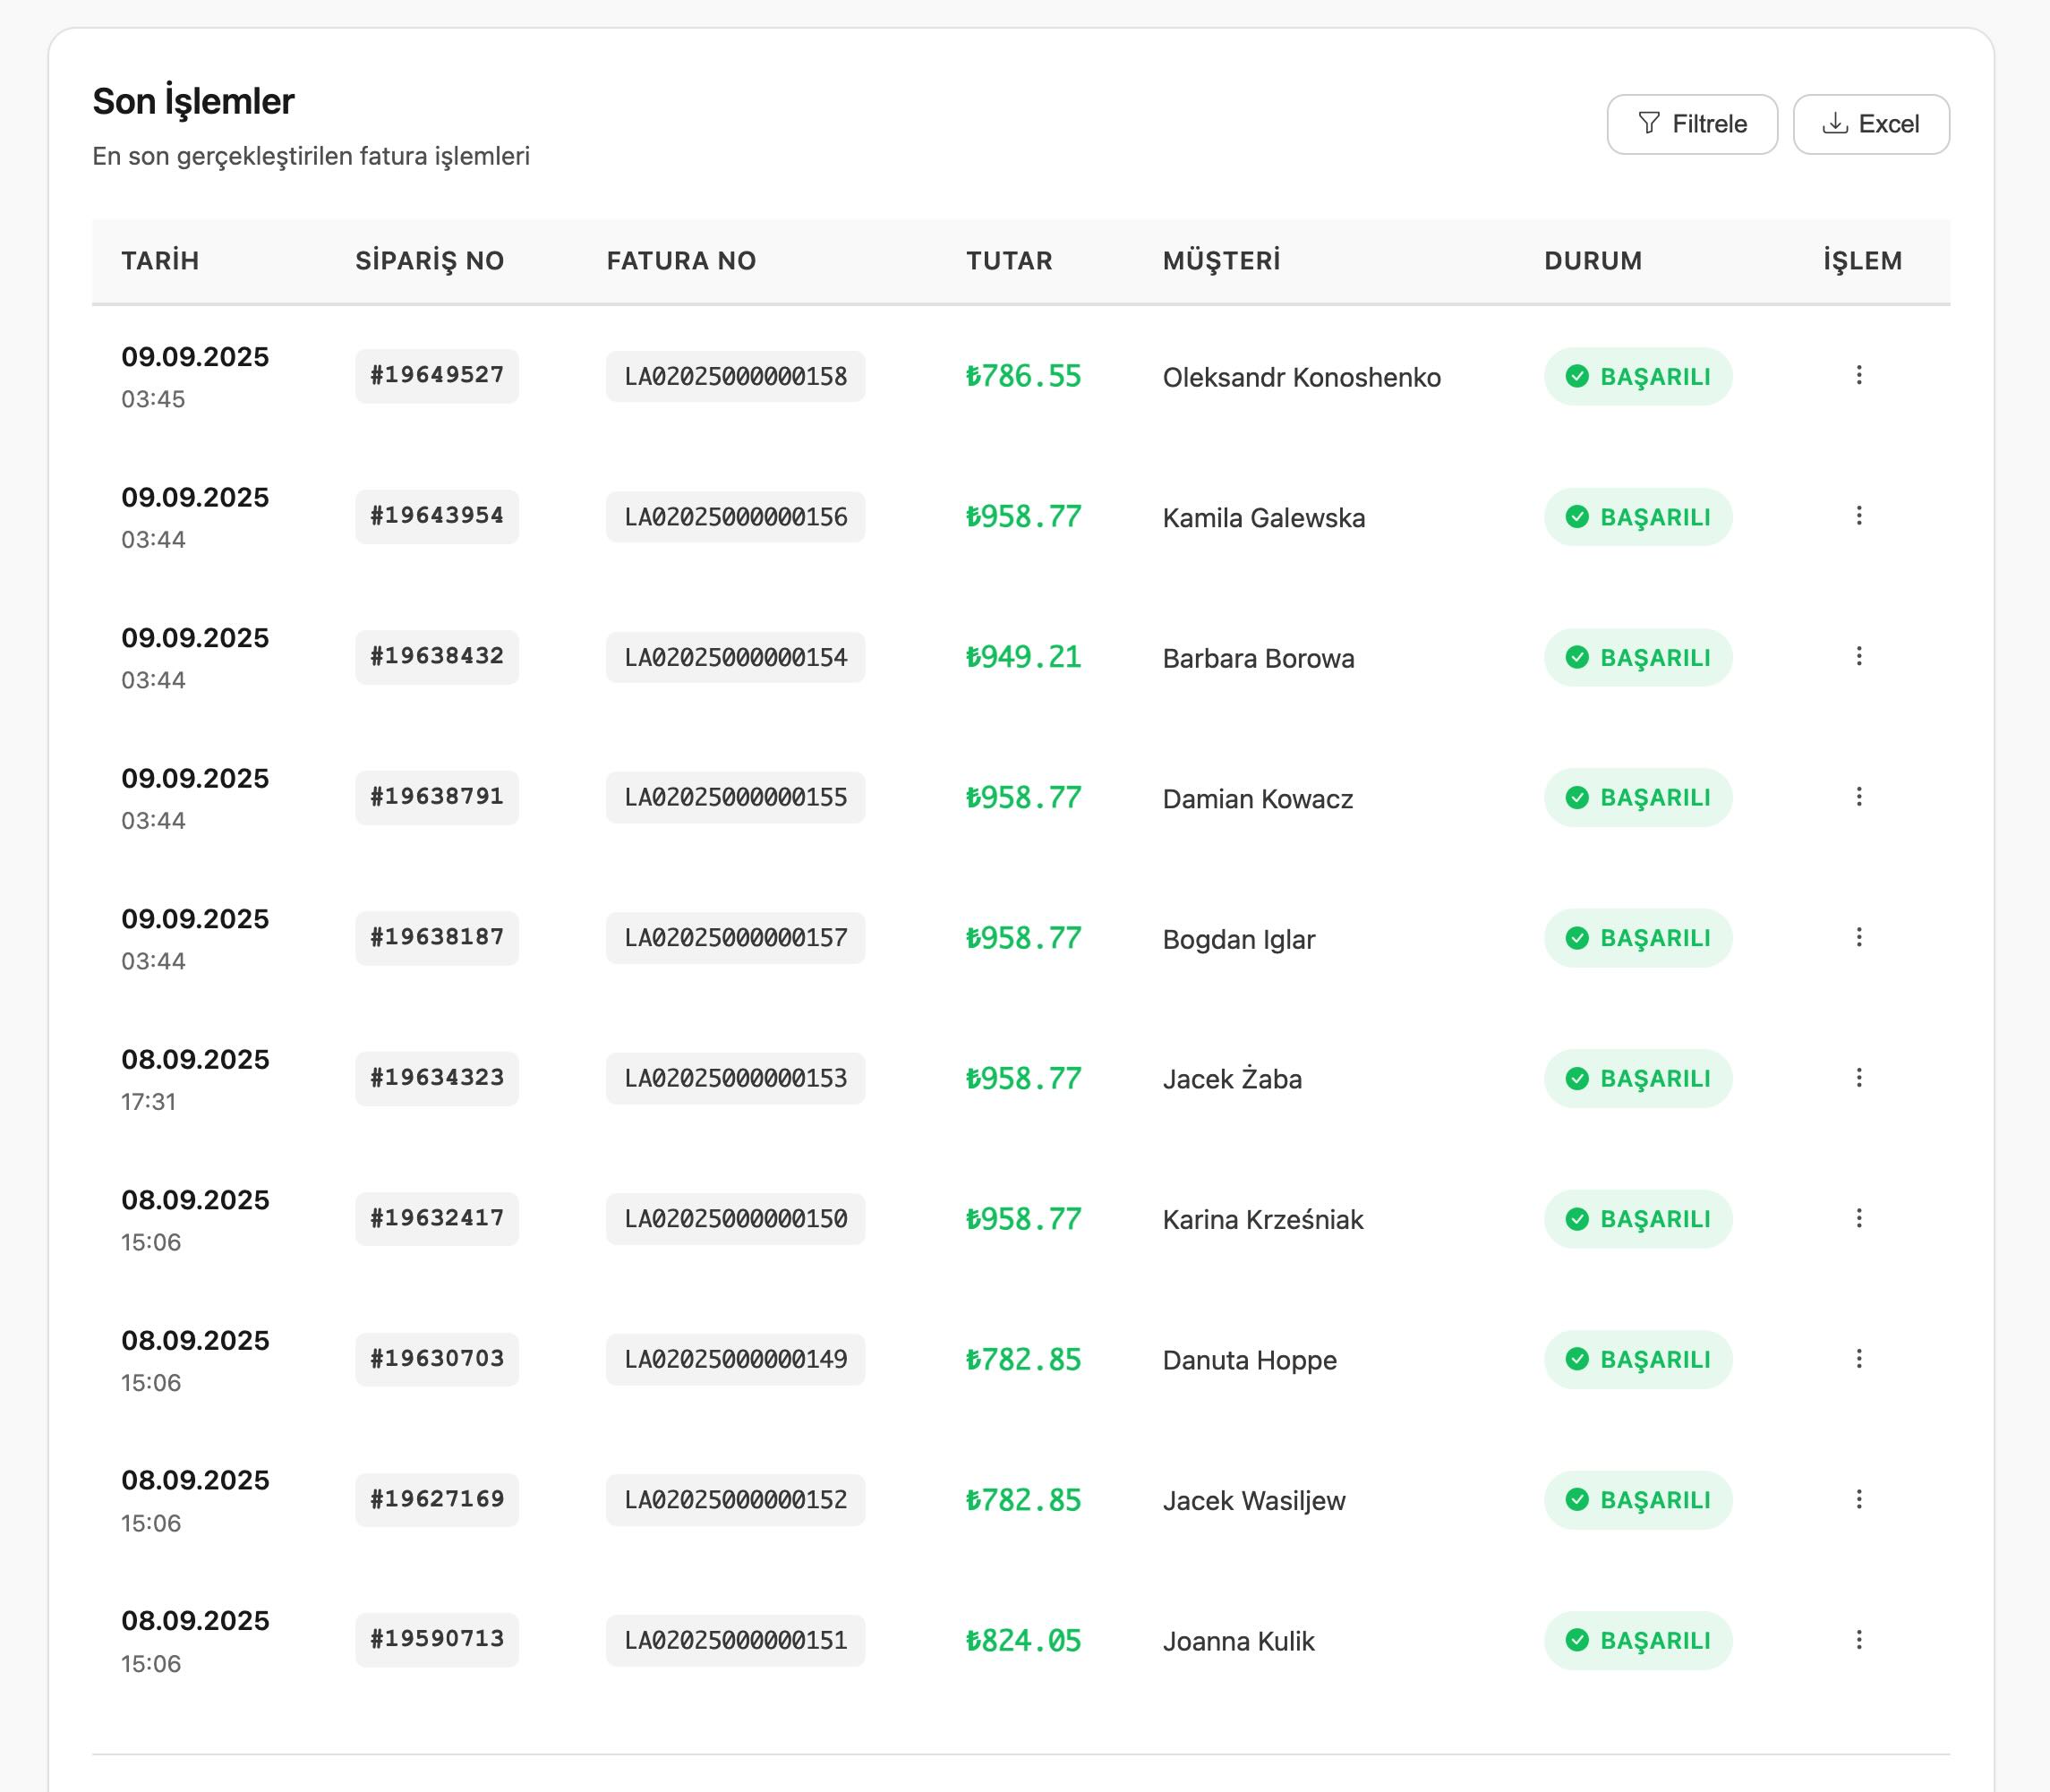
Task: Expand options for Jacek Wasiljew row
Action: click(x=1858, y=1500)
